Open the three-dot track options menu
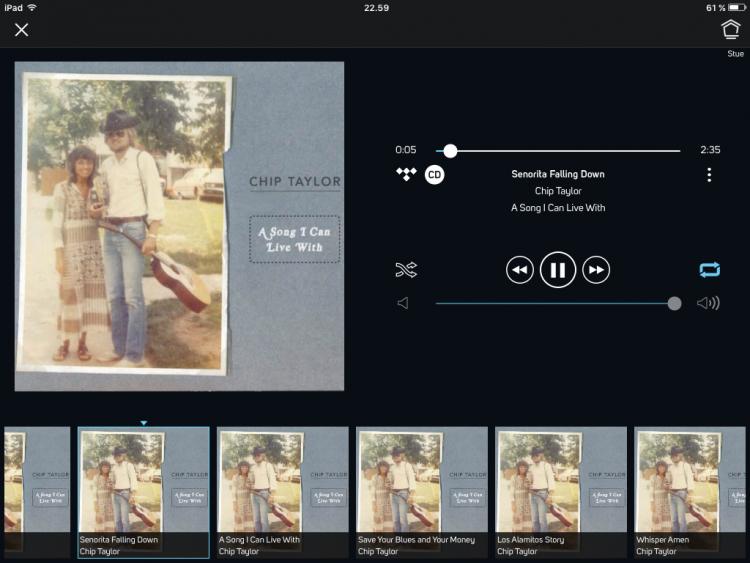Screen dimensions: 750x563 pos(709,175)
